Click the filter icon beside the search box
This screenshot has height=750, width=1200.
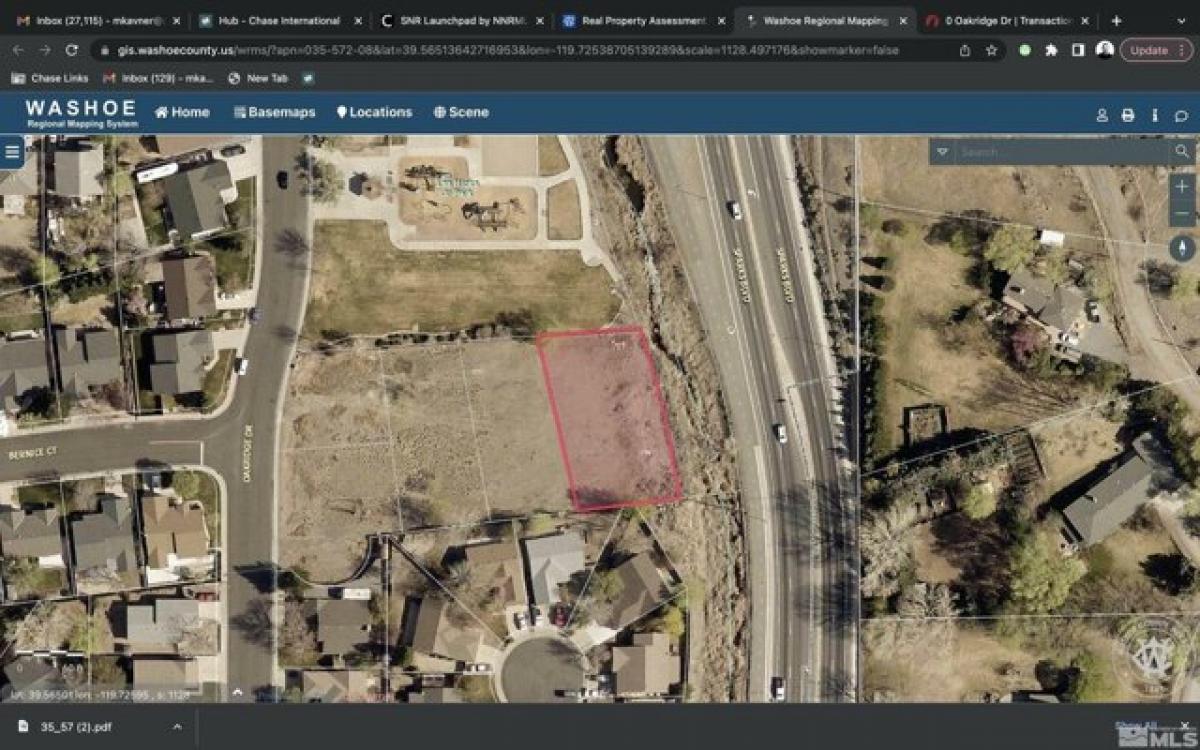tap(941, 152)
